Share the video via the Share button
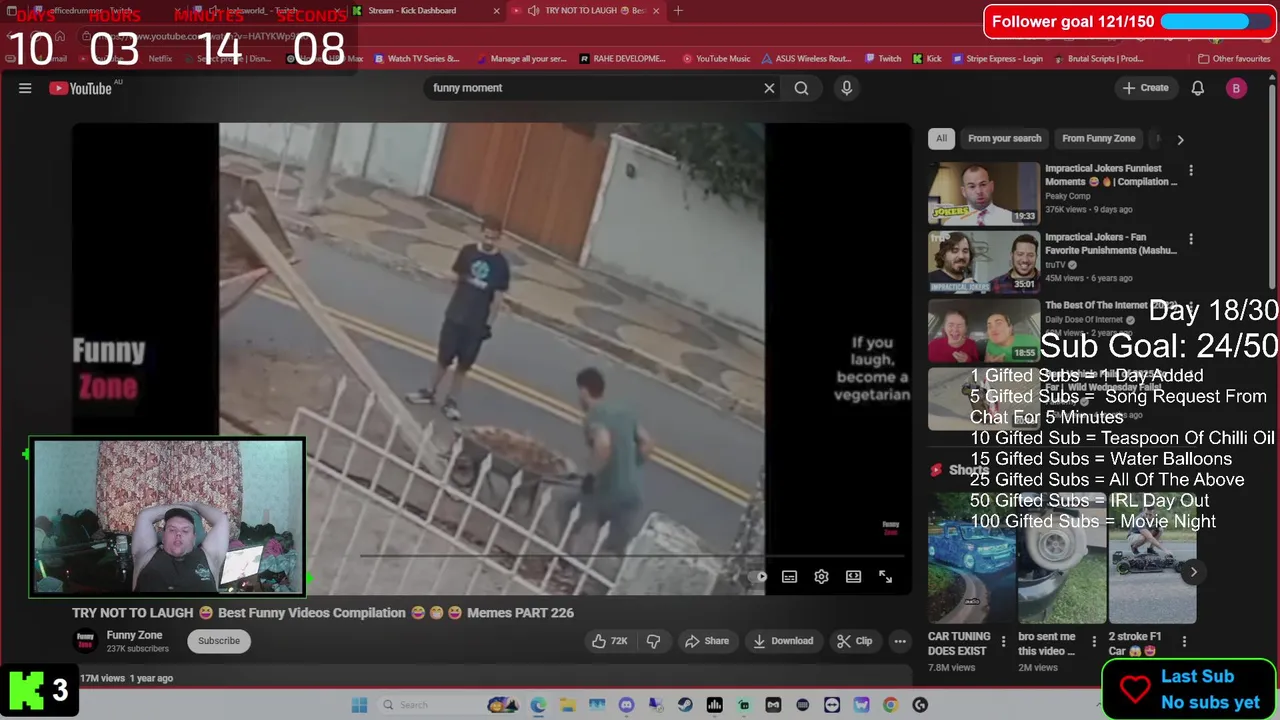The image size is (1280, 720). (x=707, y=641)
